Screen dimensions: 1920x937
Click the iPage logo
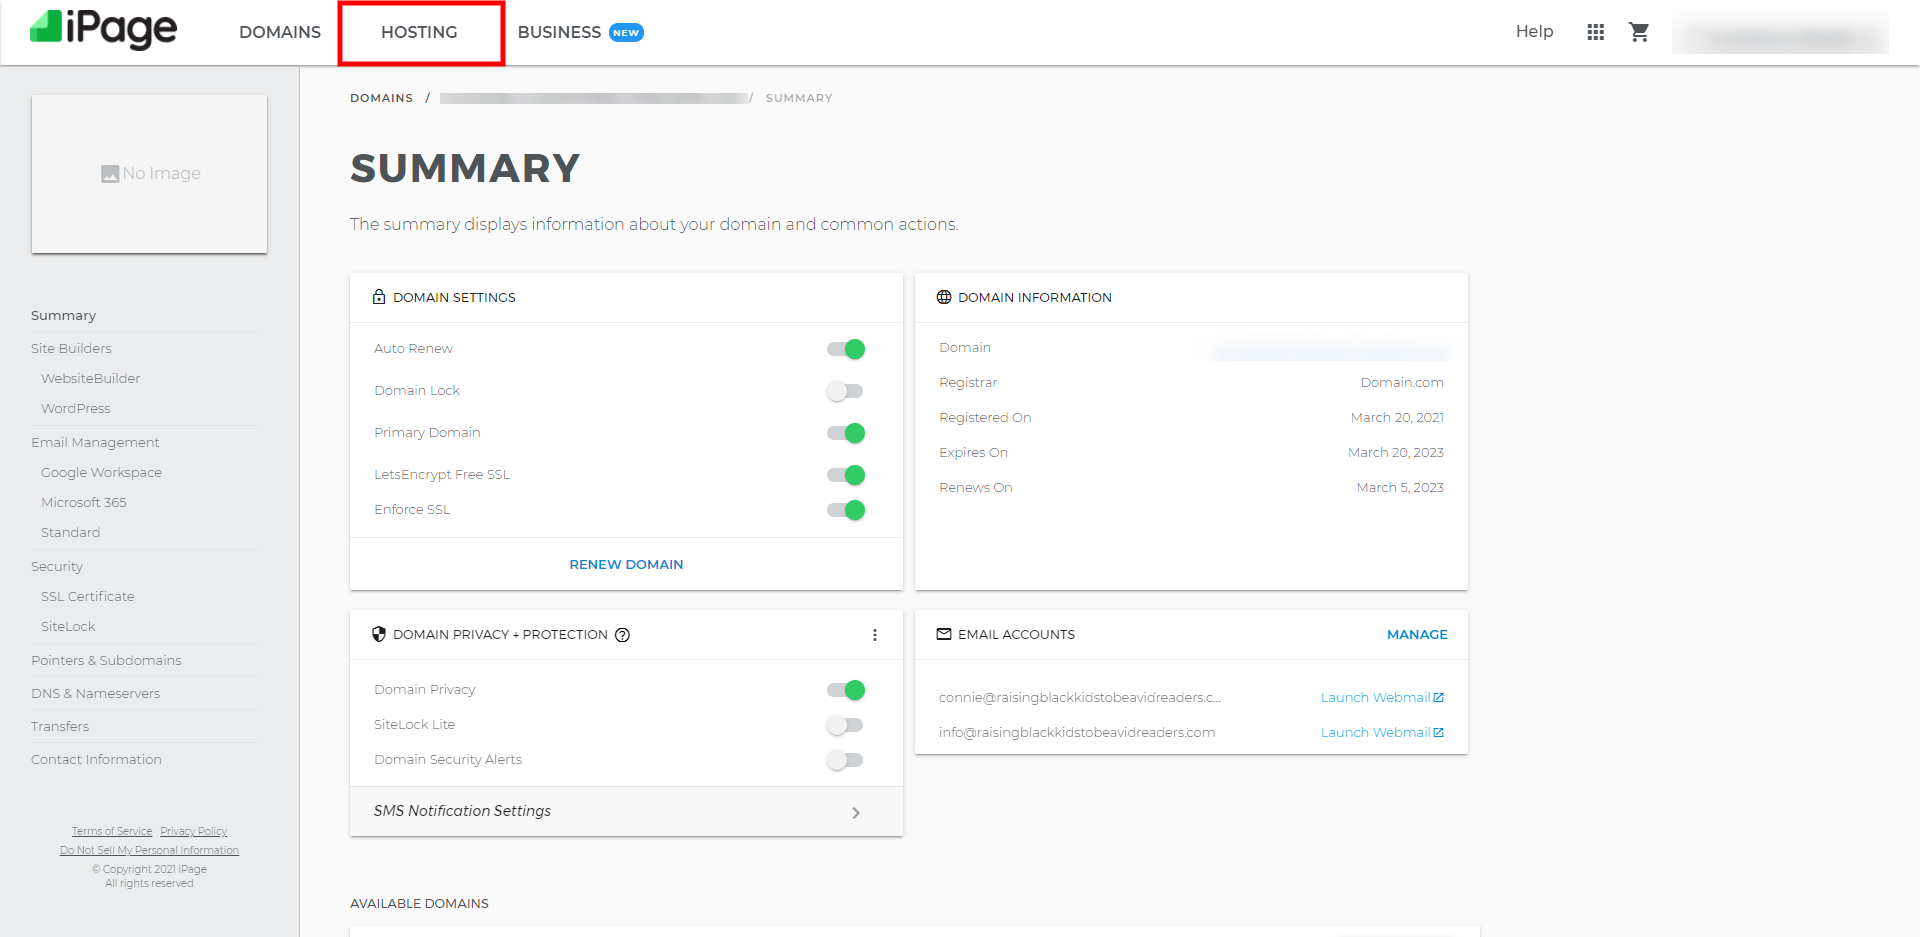[104, 30]
